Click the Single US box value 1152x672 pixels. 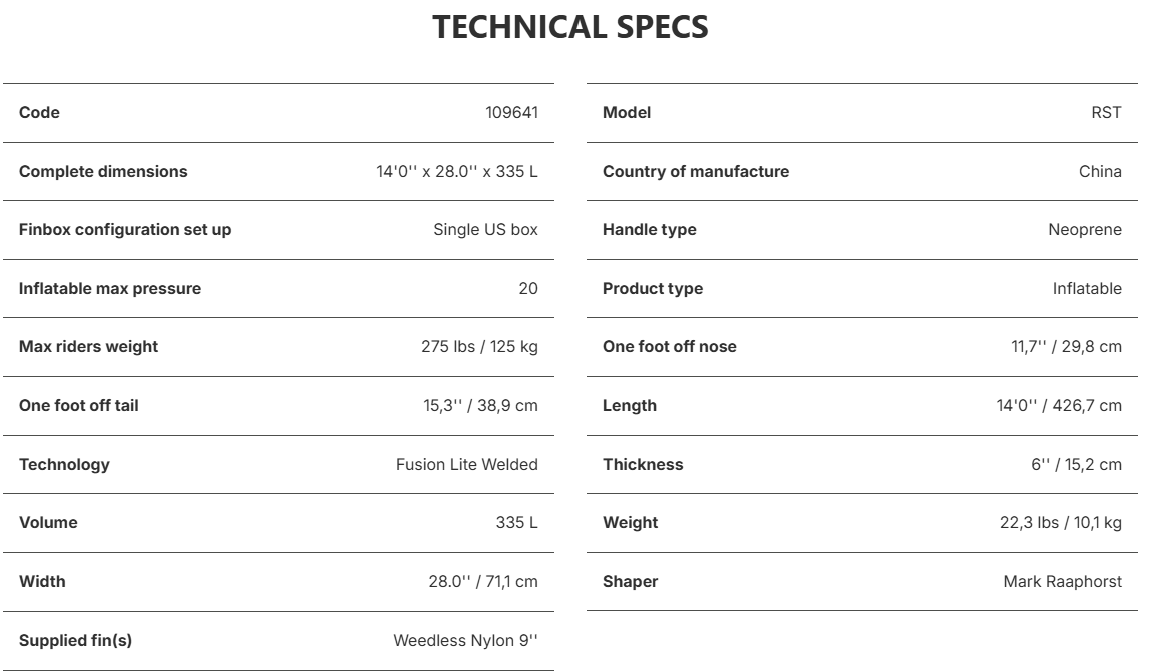pos(486,230)
